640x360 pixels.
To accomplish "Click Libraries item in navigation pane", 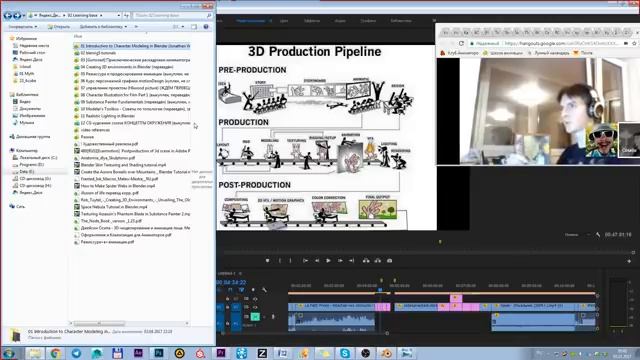I will [27, 94].
